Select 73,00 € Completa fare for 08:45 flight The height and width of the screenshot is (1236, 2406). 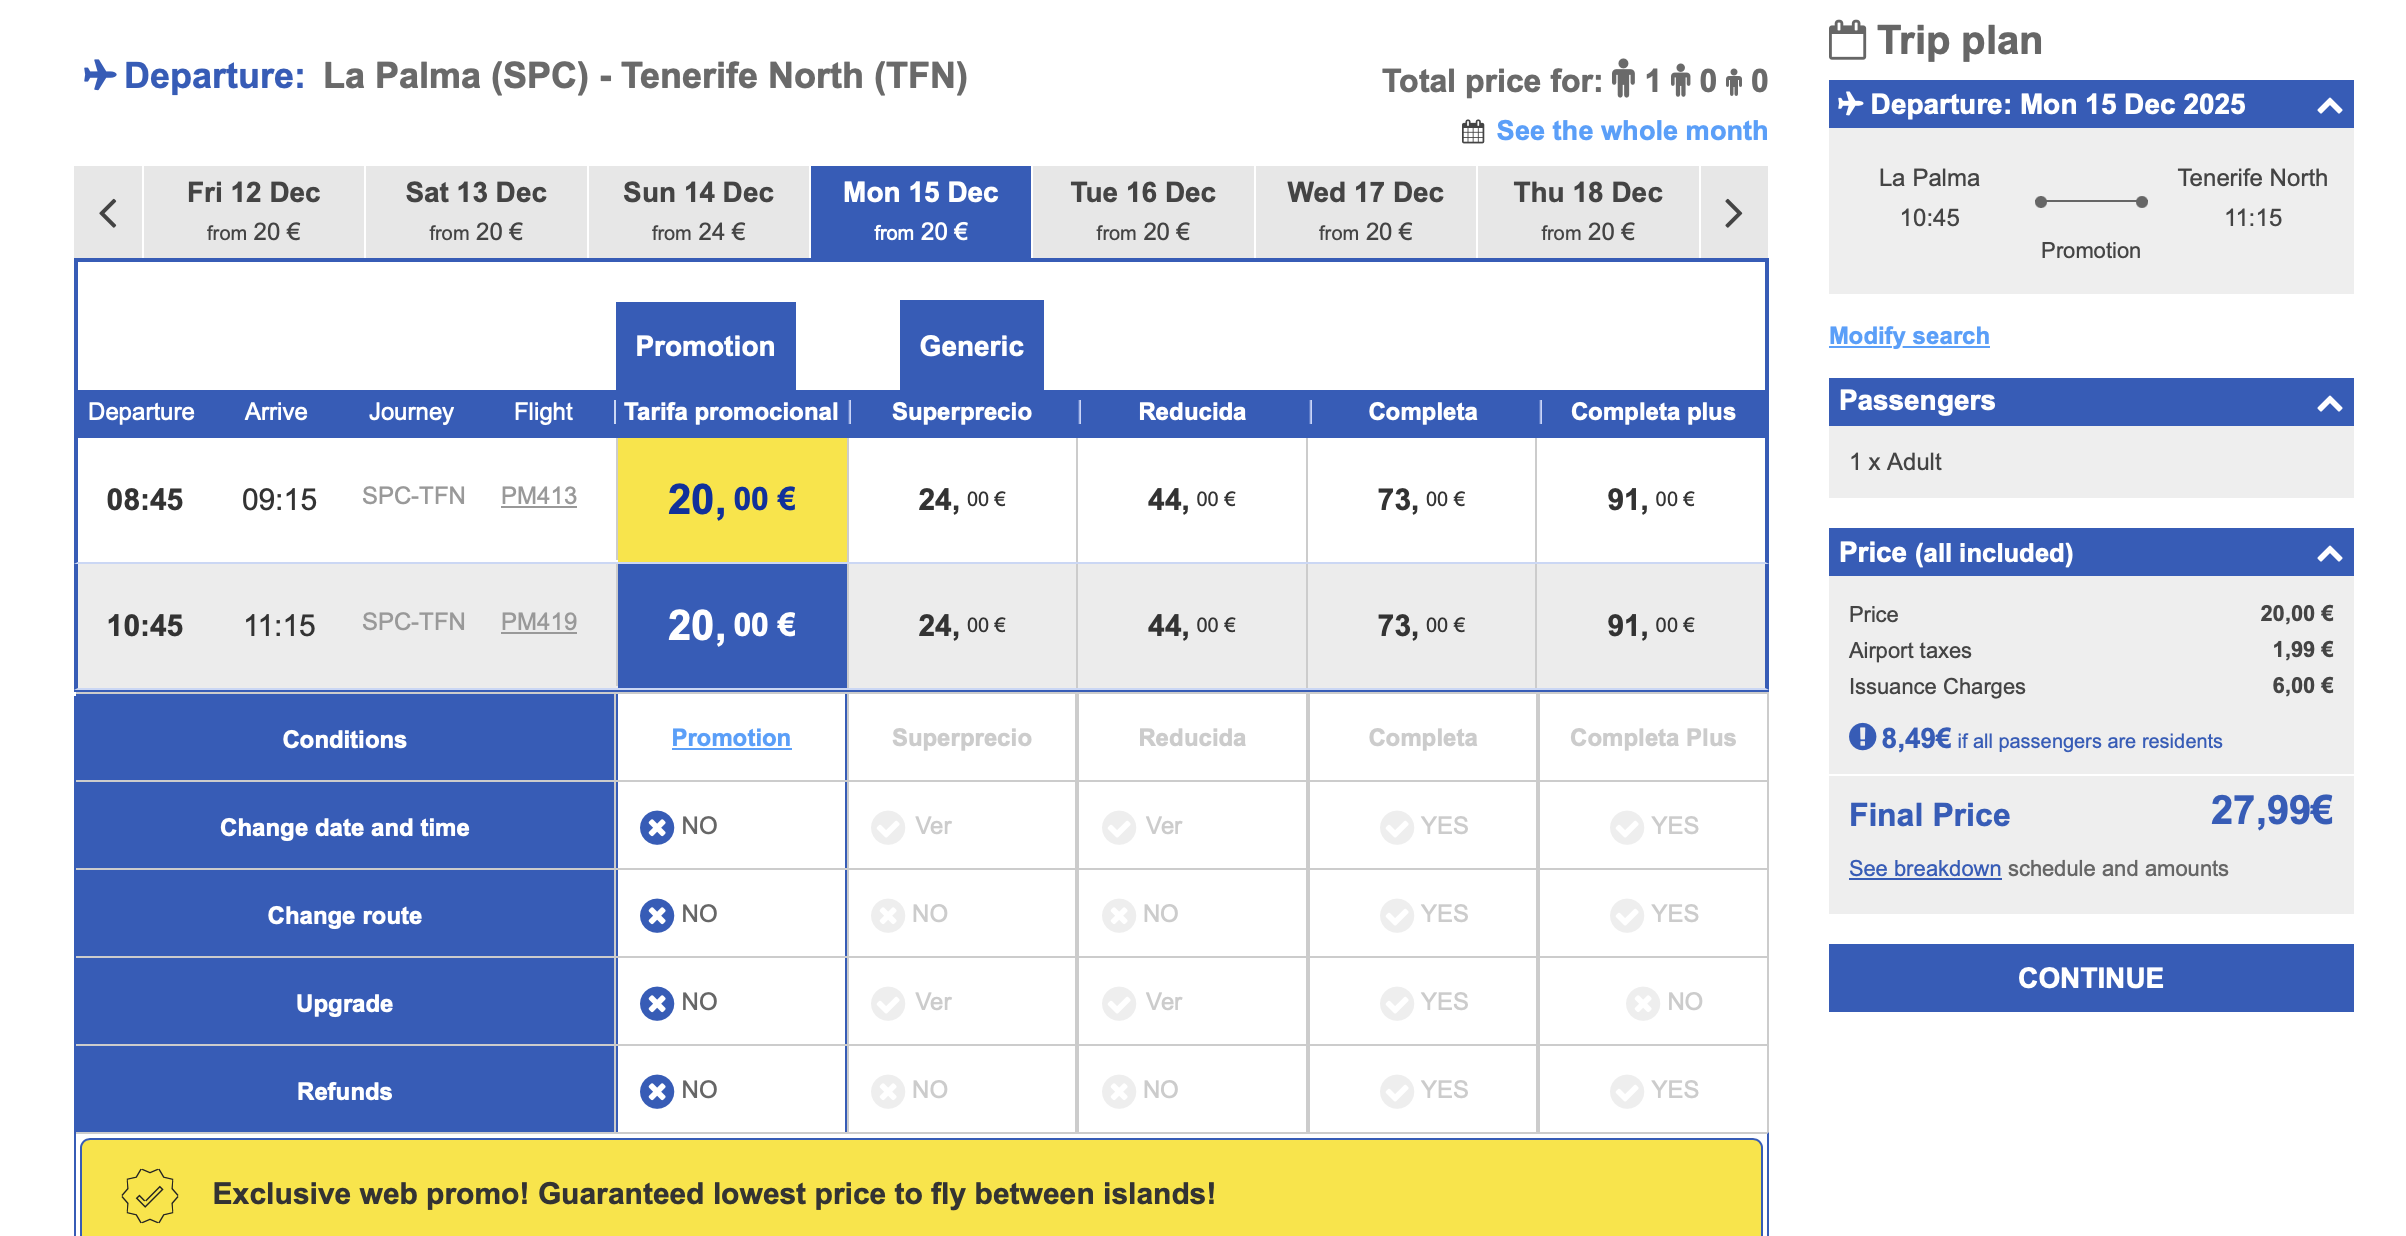pyautogui.click(x=1421, y=499)
